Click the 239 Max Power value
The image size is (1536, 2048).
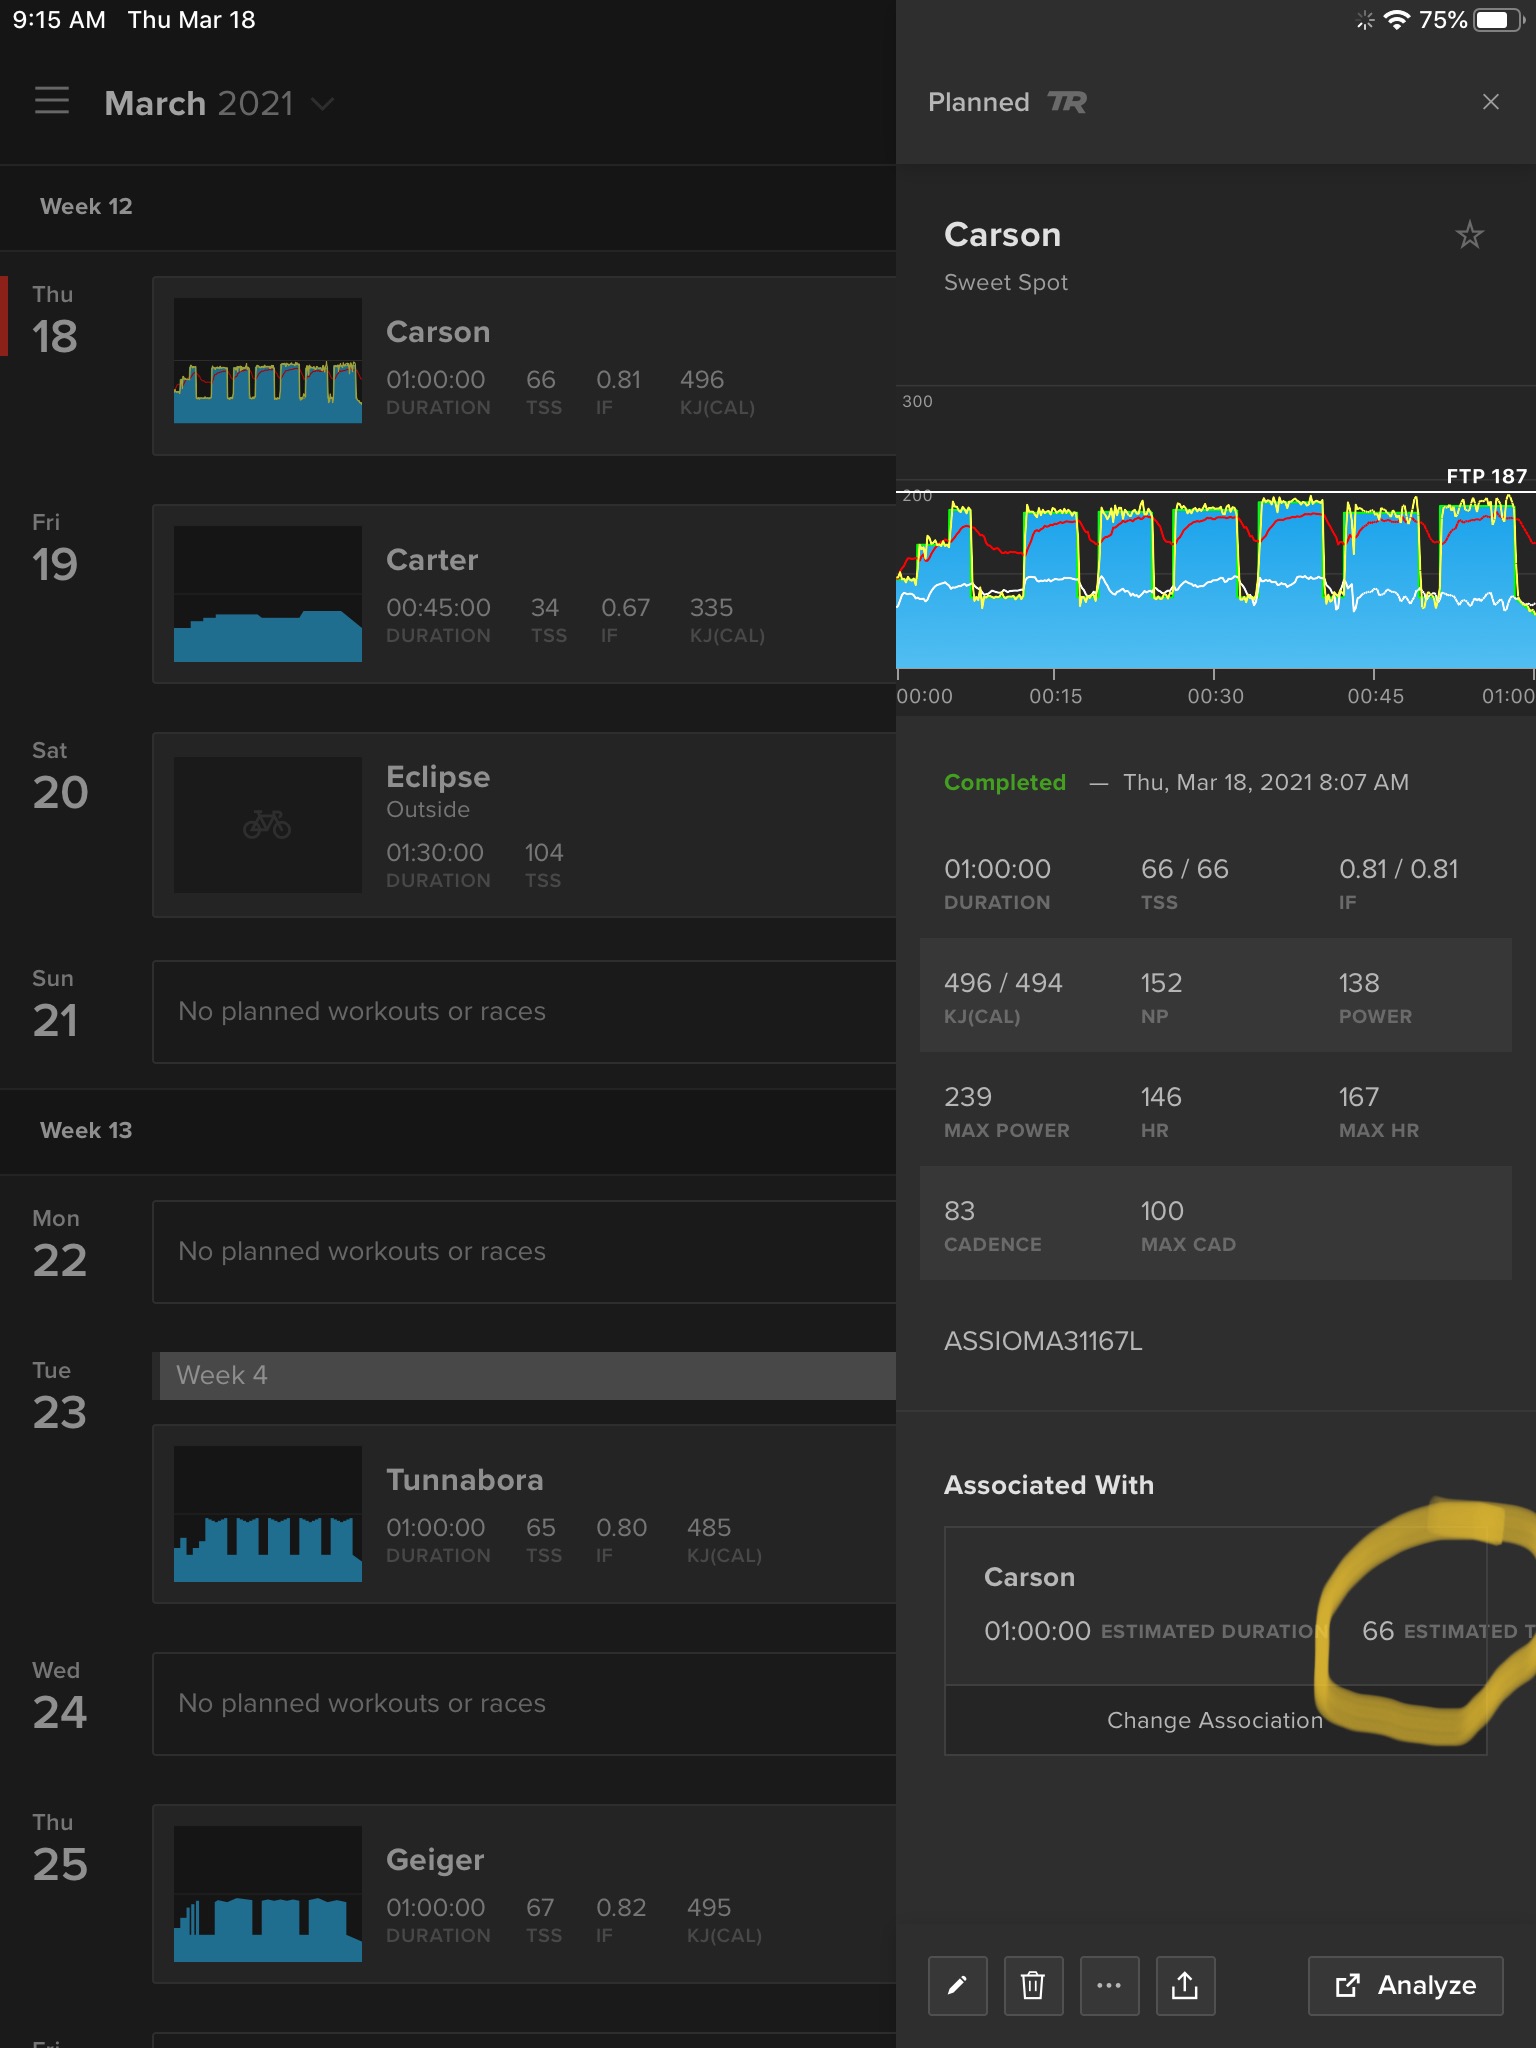[x=968, y=1097]
